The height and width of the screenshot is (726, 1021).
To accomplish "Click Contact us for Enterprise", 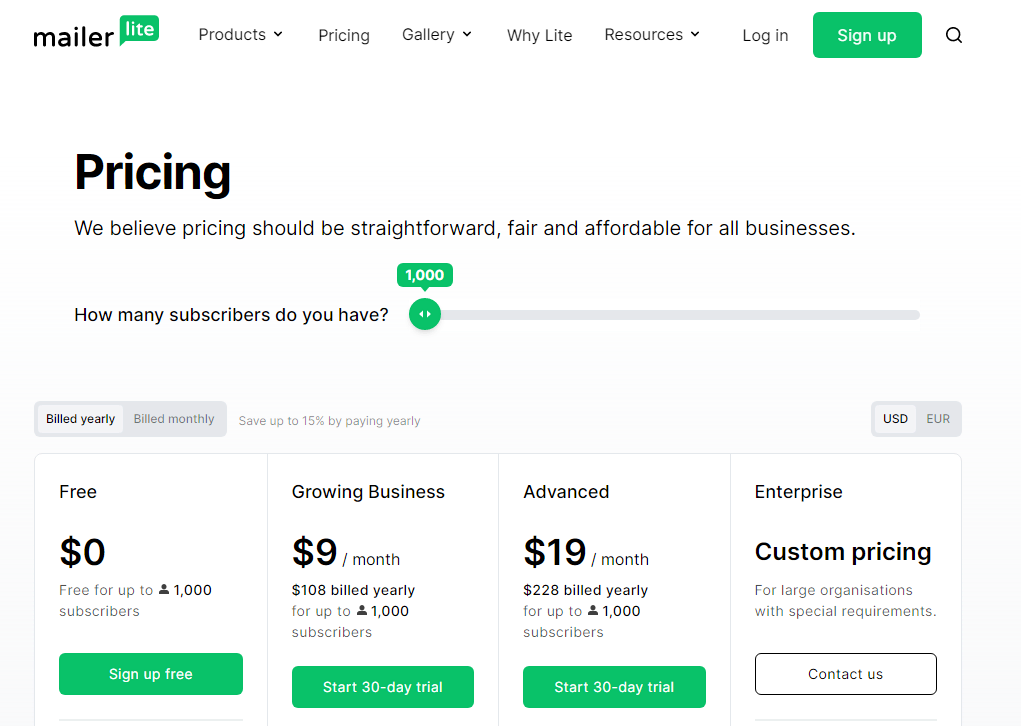I will point(845,674).
